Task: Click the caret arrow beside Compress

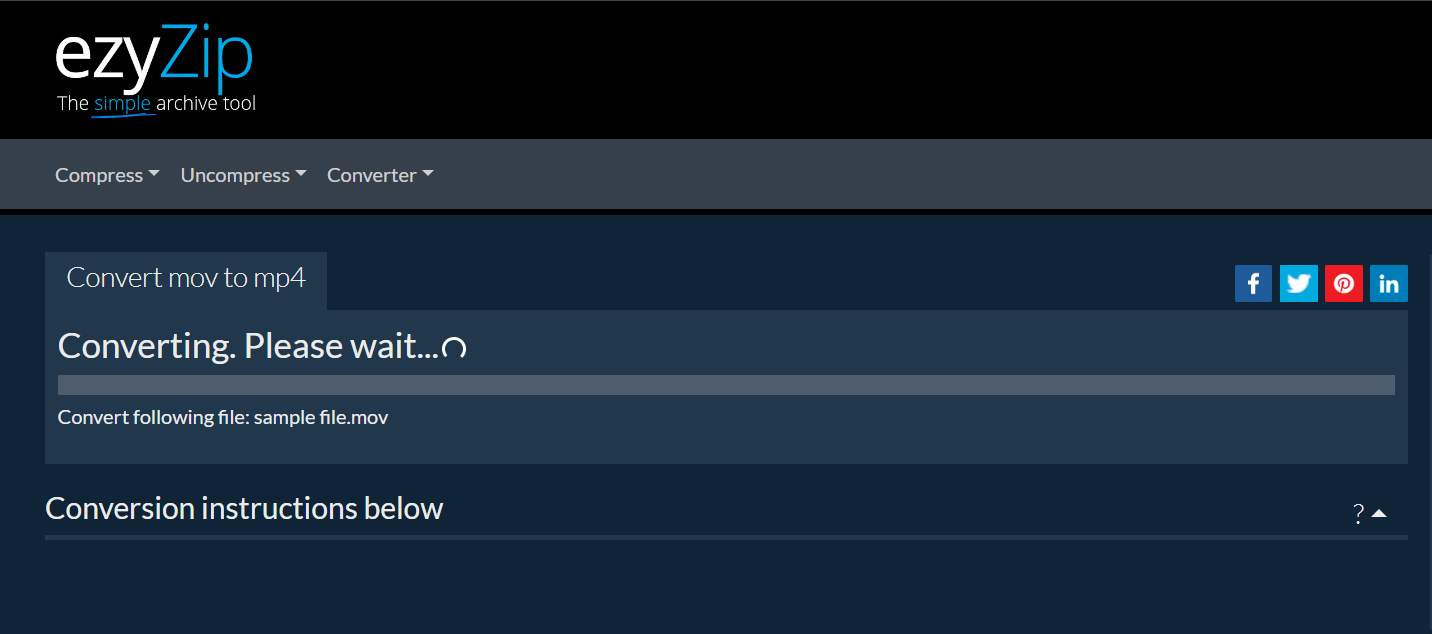Action: [x=154, y=174]
